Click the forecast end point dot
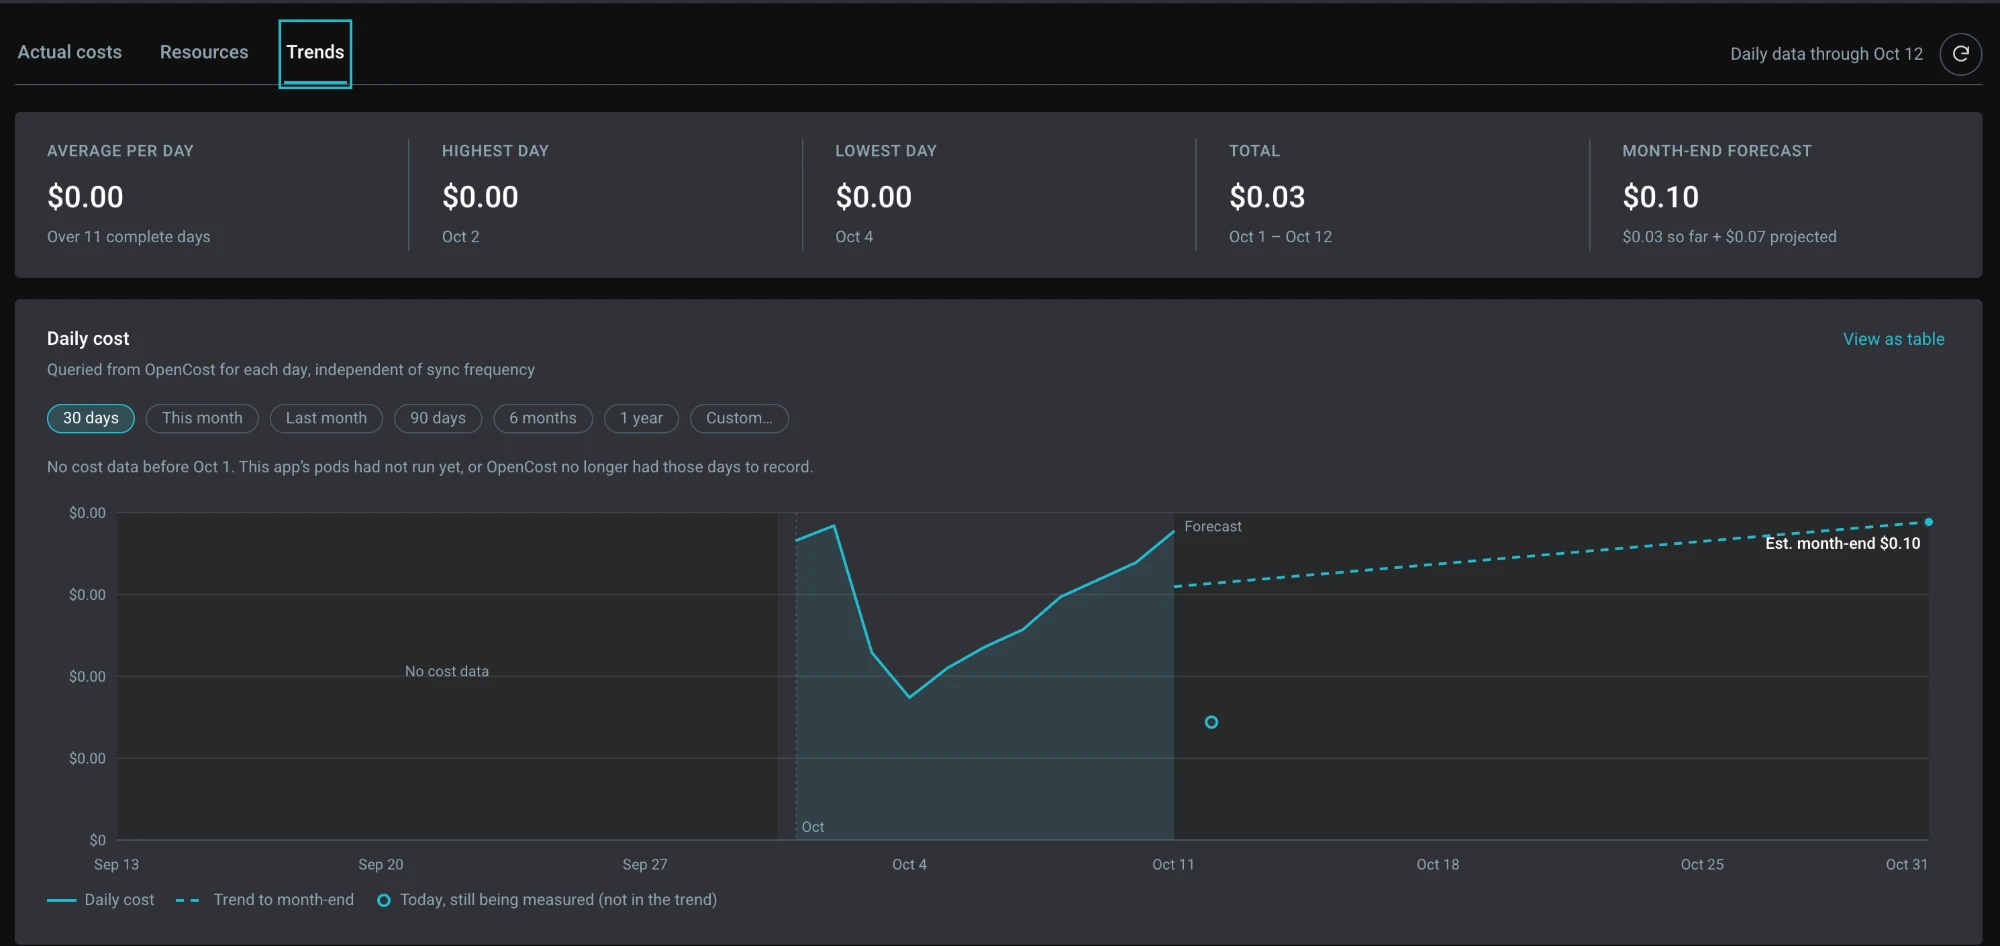Viewport: 2000px width, 946px height. coord(1928,522)
